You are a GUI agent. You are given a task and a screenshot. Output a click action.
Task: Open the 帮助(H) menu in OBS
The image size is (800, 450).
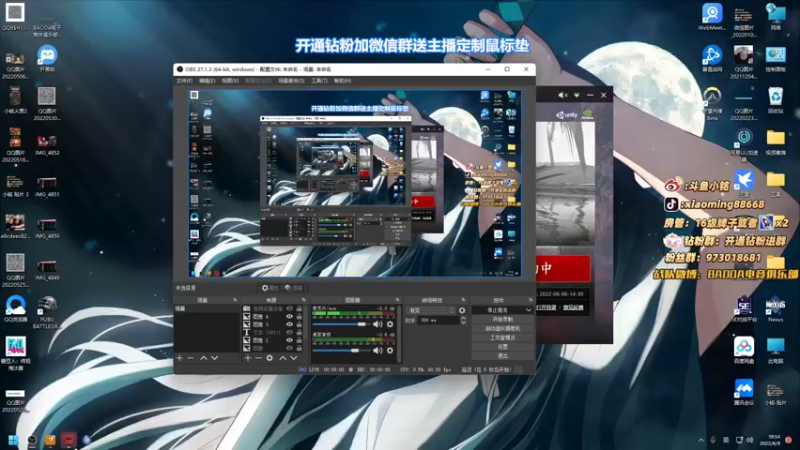pyautogui.click(x=342, y=81)
